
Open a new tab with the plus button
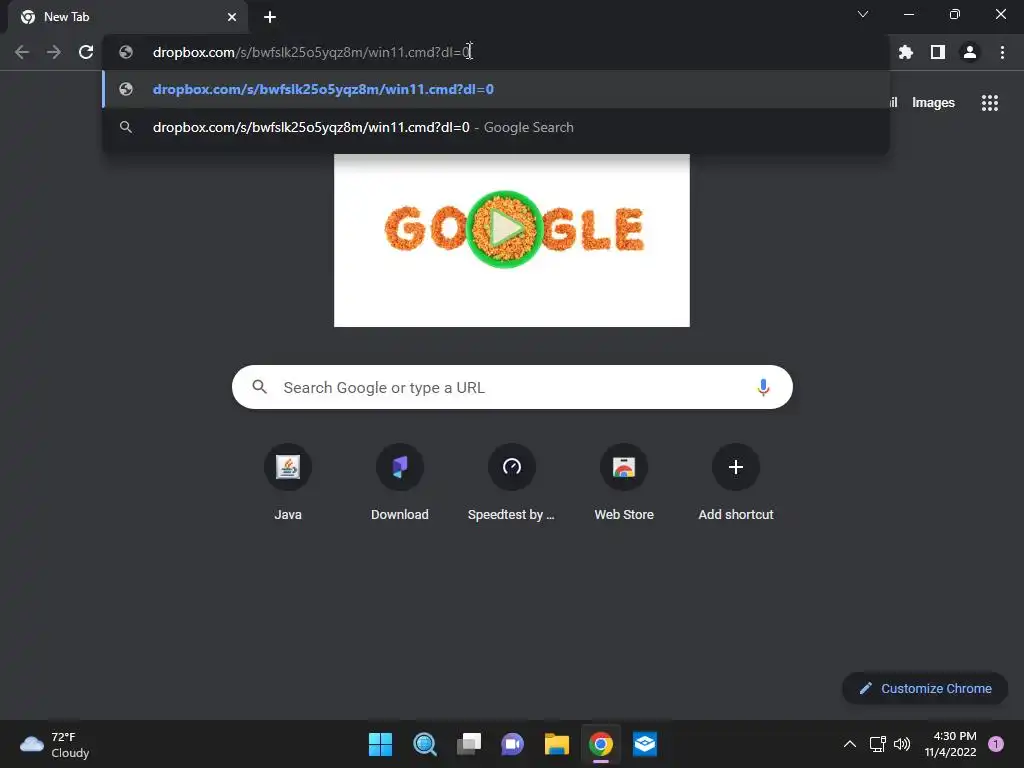[x=270, y=17]
